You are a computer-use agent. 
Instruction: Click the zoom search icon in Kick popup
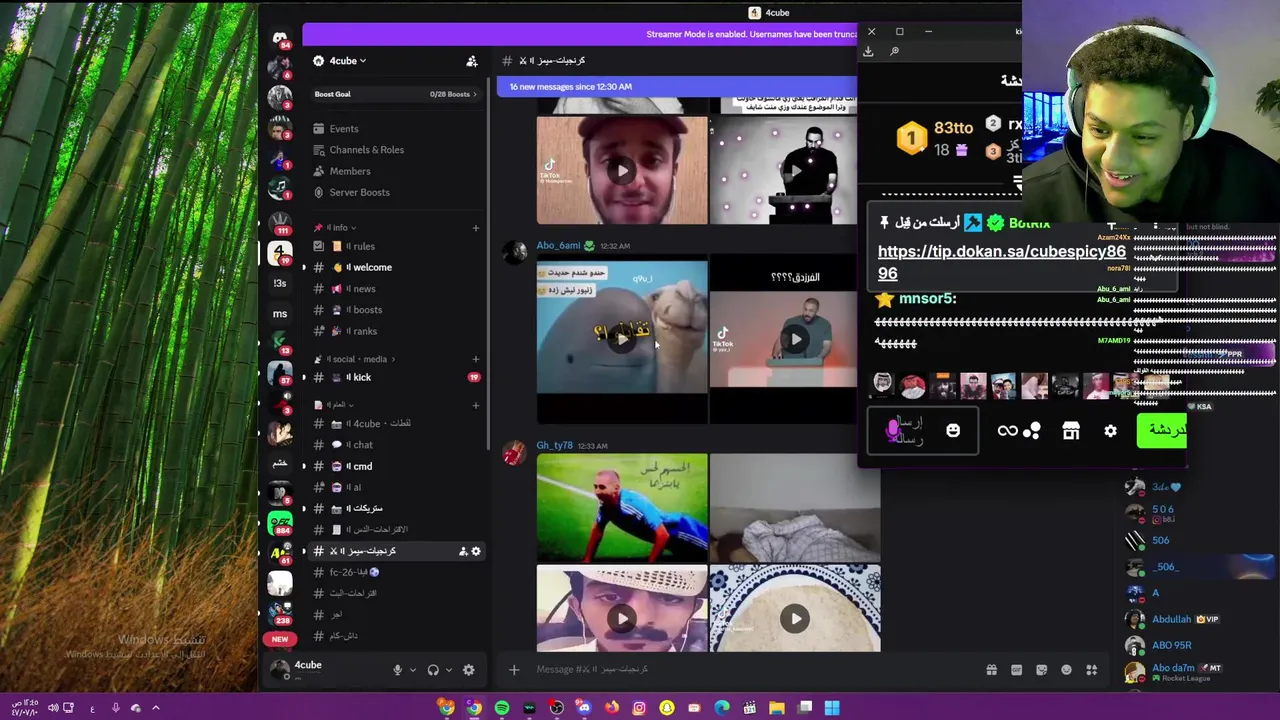(894, 52)
